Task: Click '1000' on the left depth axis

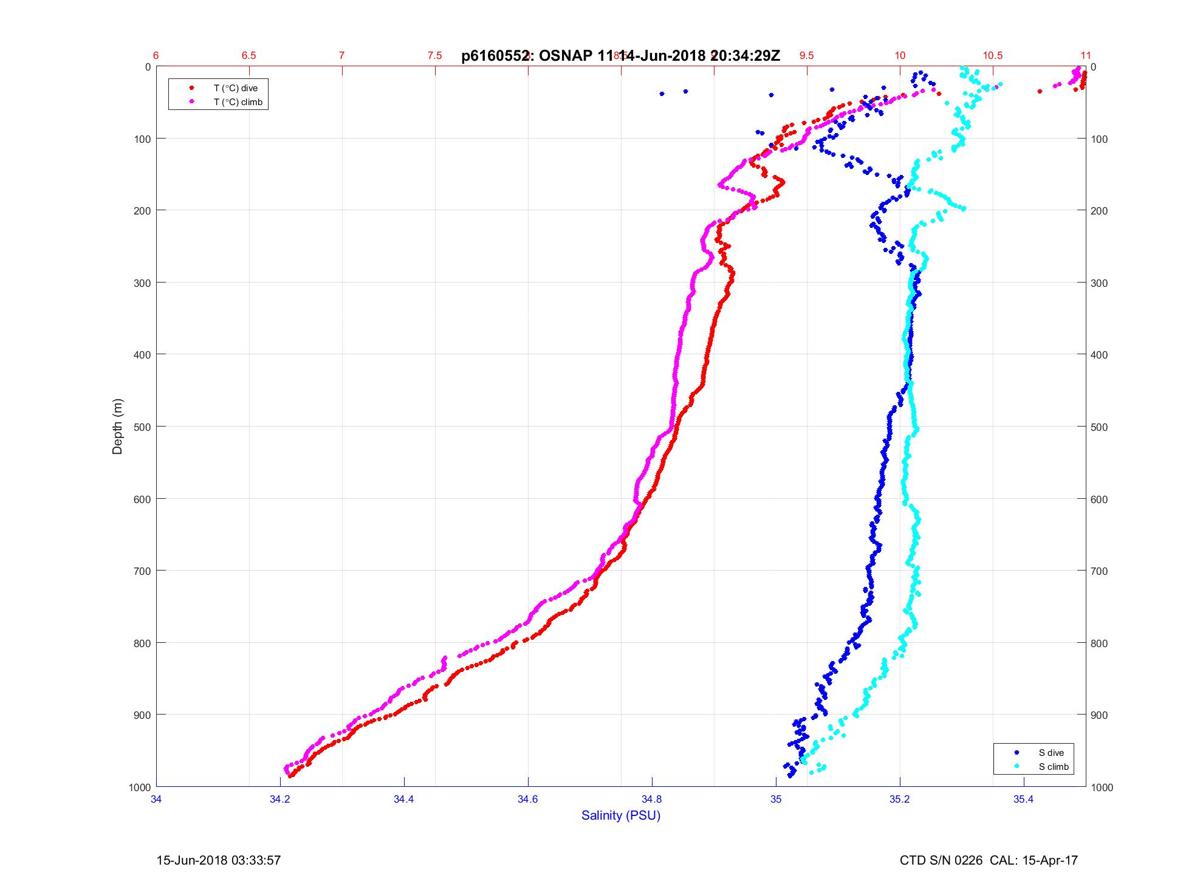Action: point(139,787)
